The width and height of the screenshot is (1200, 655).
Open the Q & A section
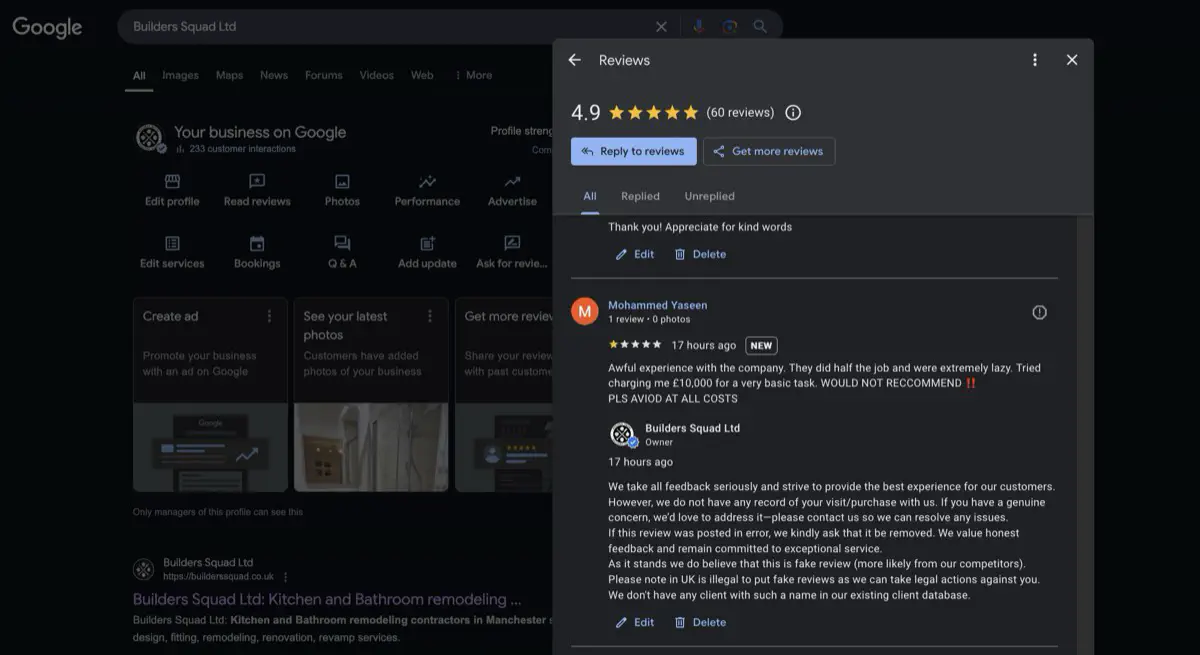click(341, 252)
